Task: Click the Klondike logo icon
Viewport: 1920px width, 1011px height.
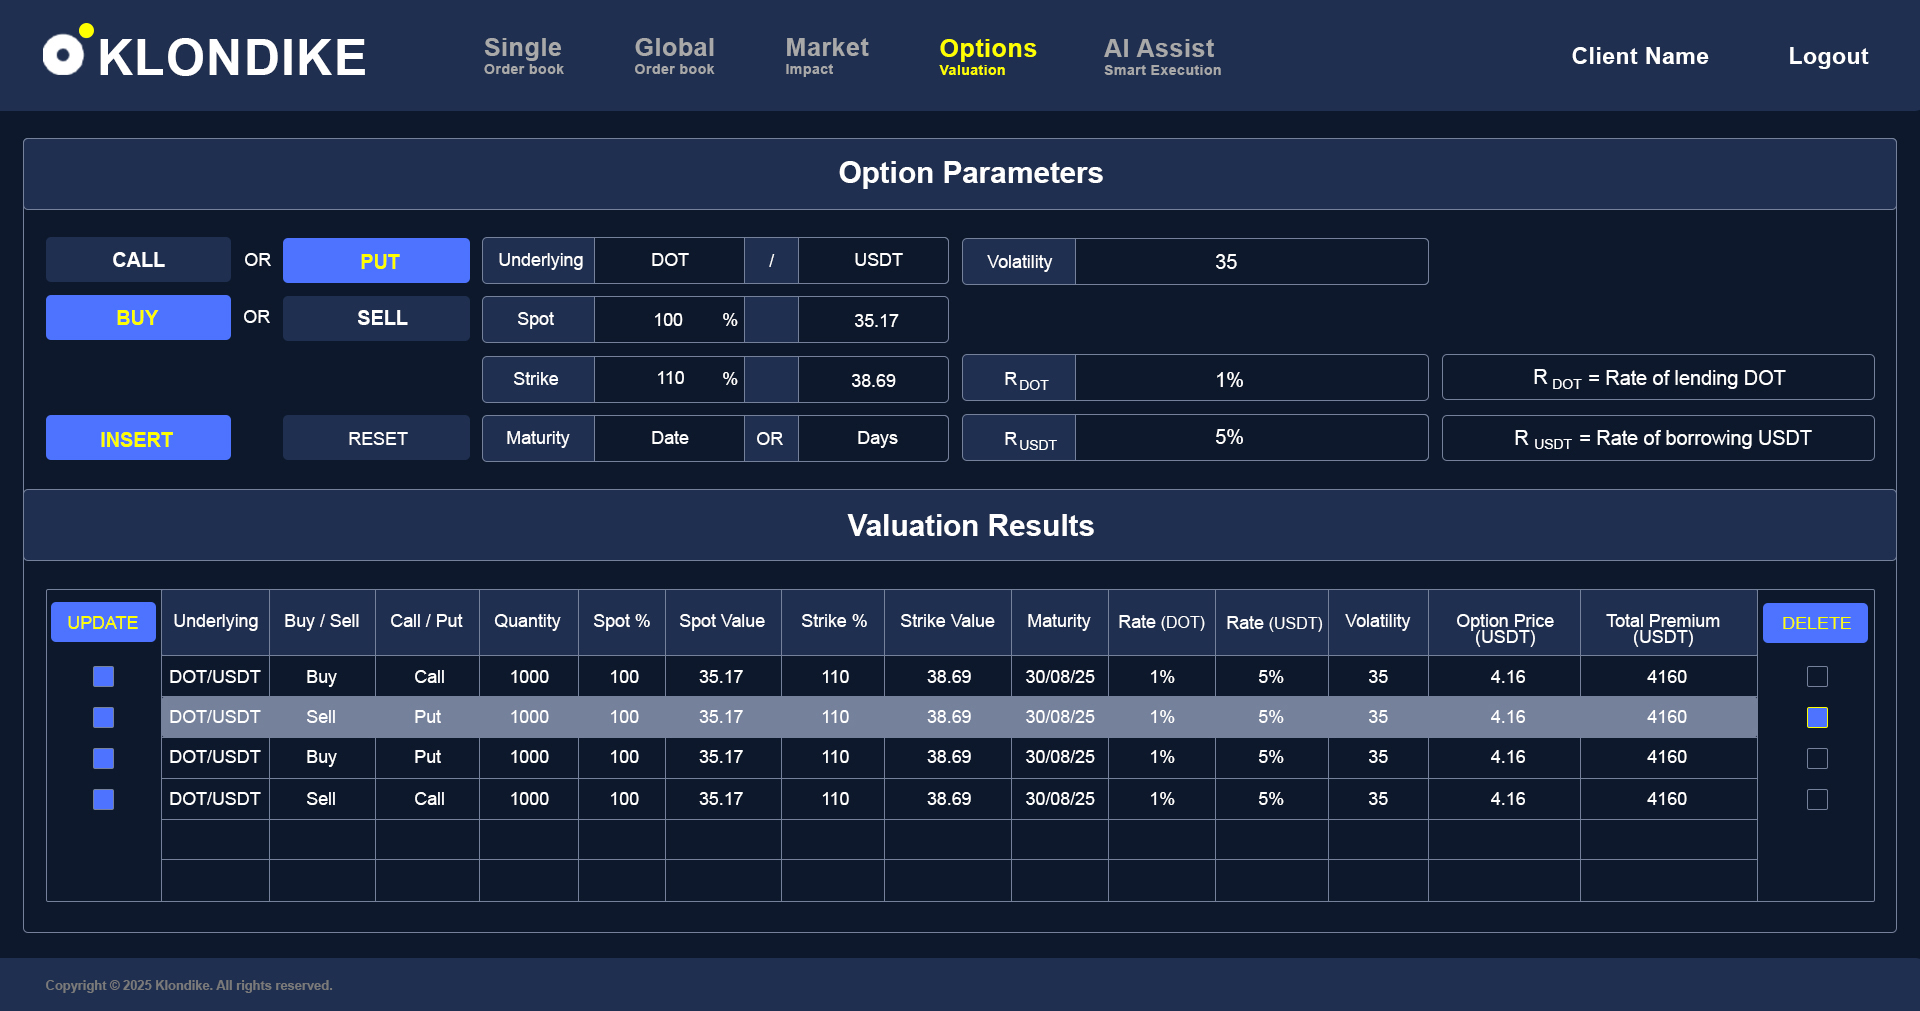Action: coord(66,53)
